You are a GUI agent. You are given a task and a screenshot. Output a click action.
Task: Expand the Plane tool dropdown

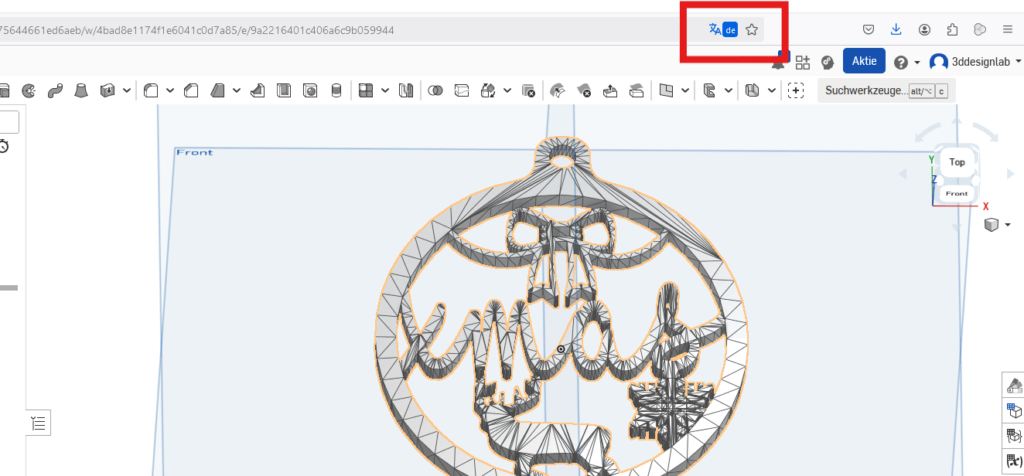[684, 91]
